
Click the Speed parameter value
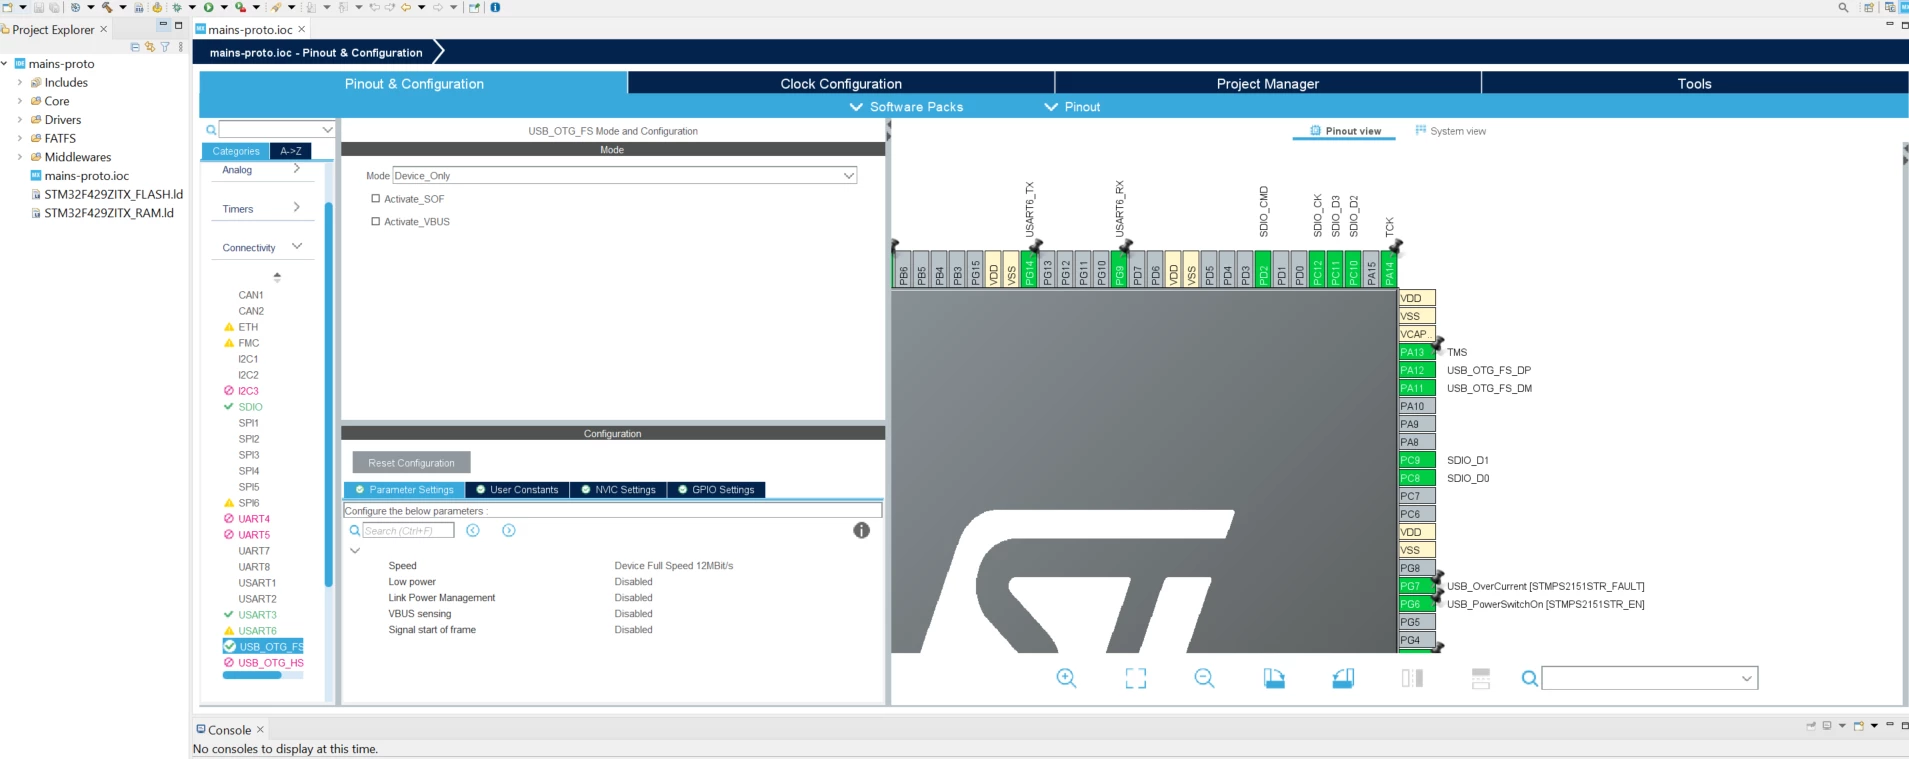click(x=673, y=566)
